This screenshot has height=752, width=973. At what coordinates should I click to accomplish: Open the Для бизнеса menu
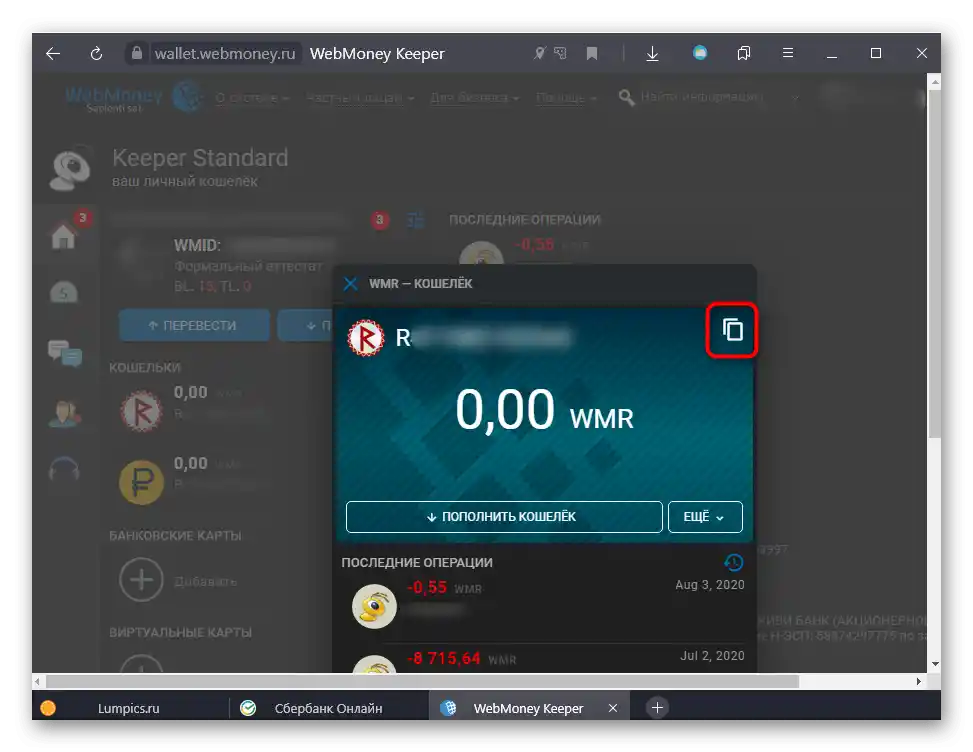475,97
